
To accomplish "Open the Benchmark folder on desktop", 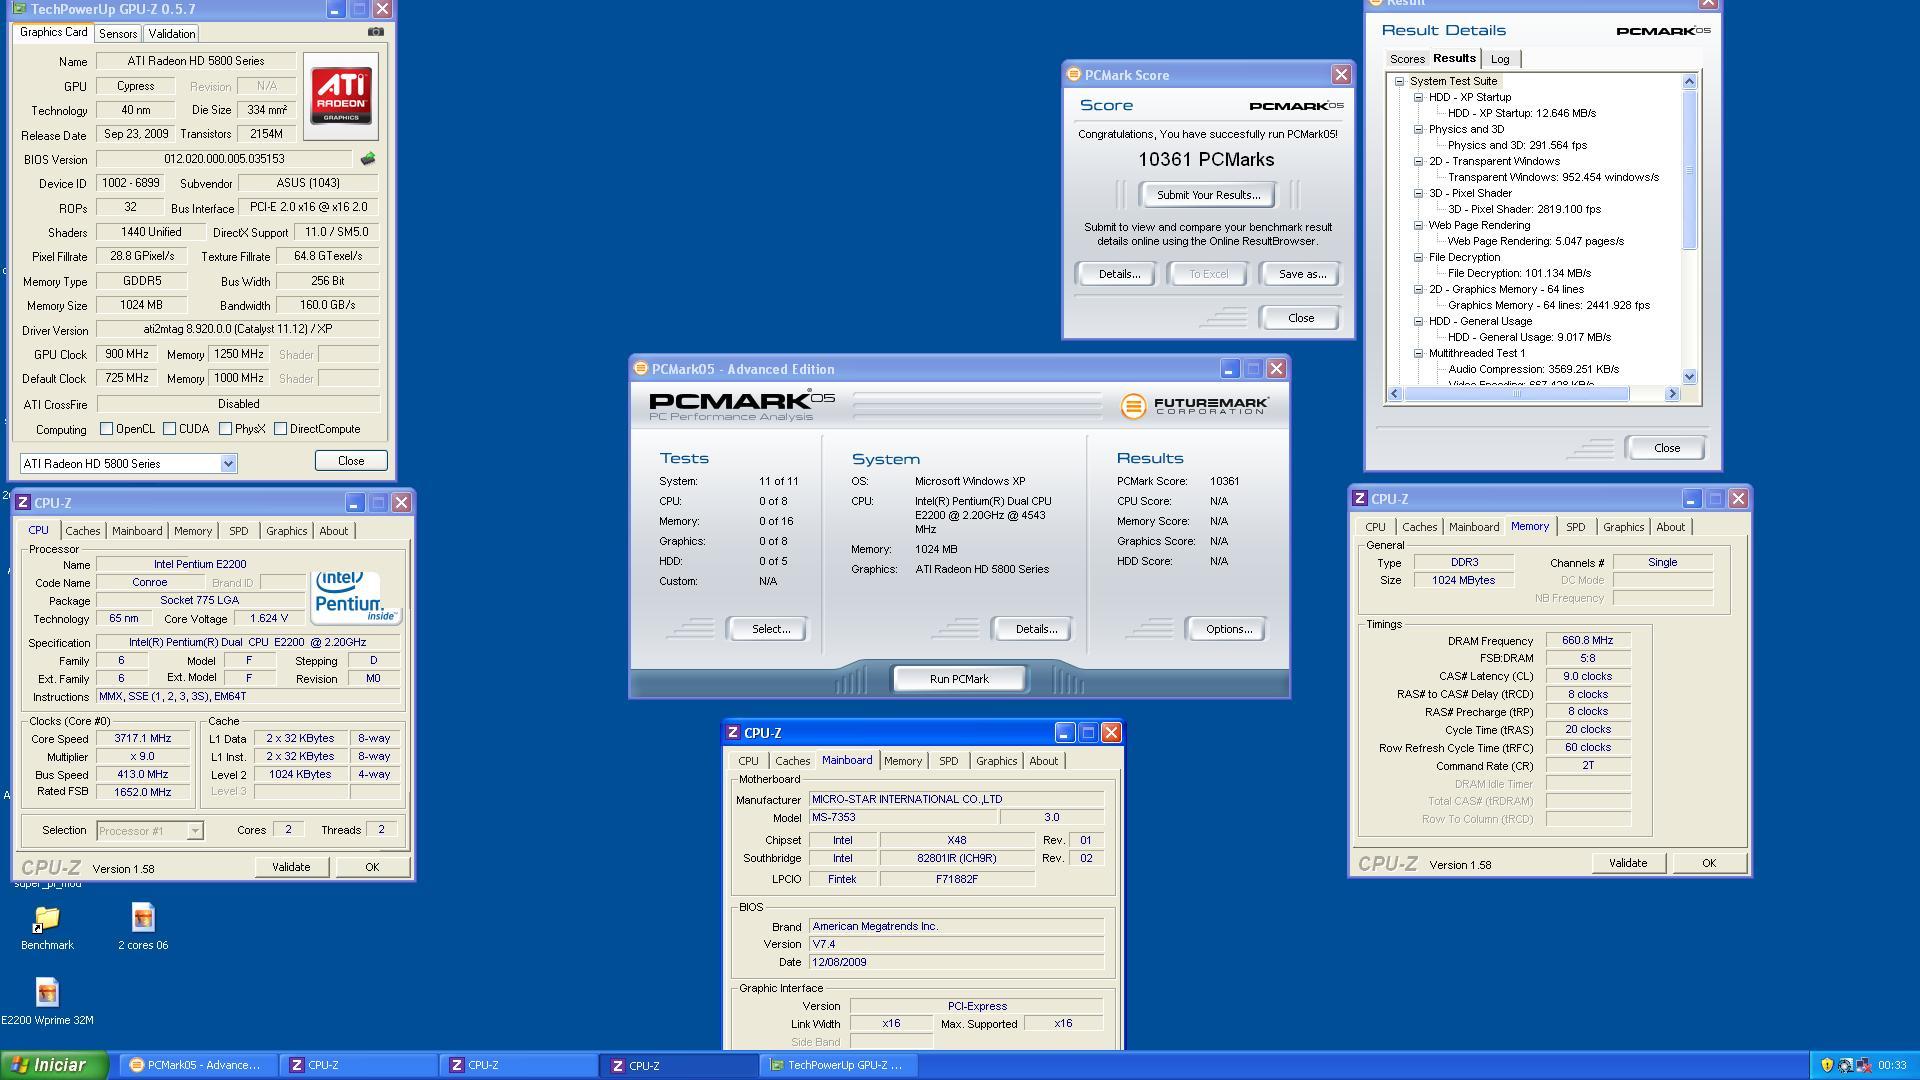I will pos(47,927).
